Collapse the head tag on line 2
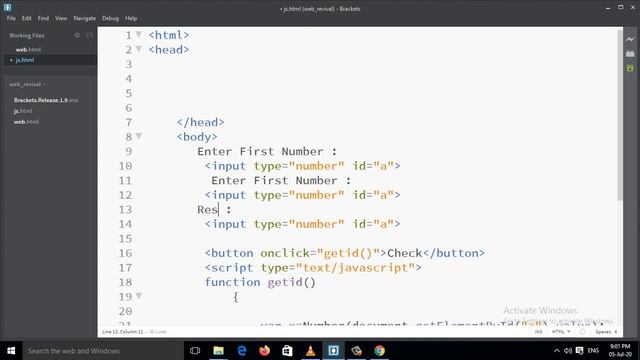This screenshot has height=360, width=640. coord(139,49)
